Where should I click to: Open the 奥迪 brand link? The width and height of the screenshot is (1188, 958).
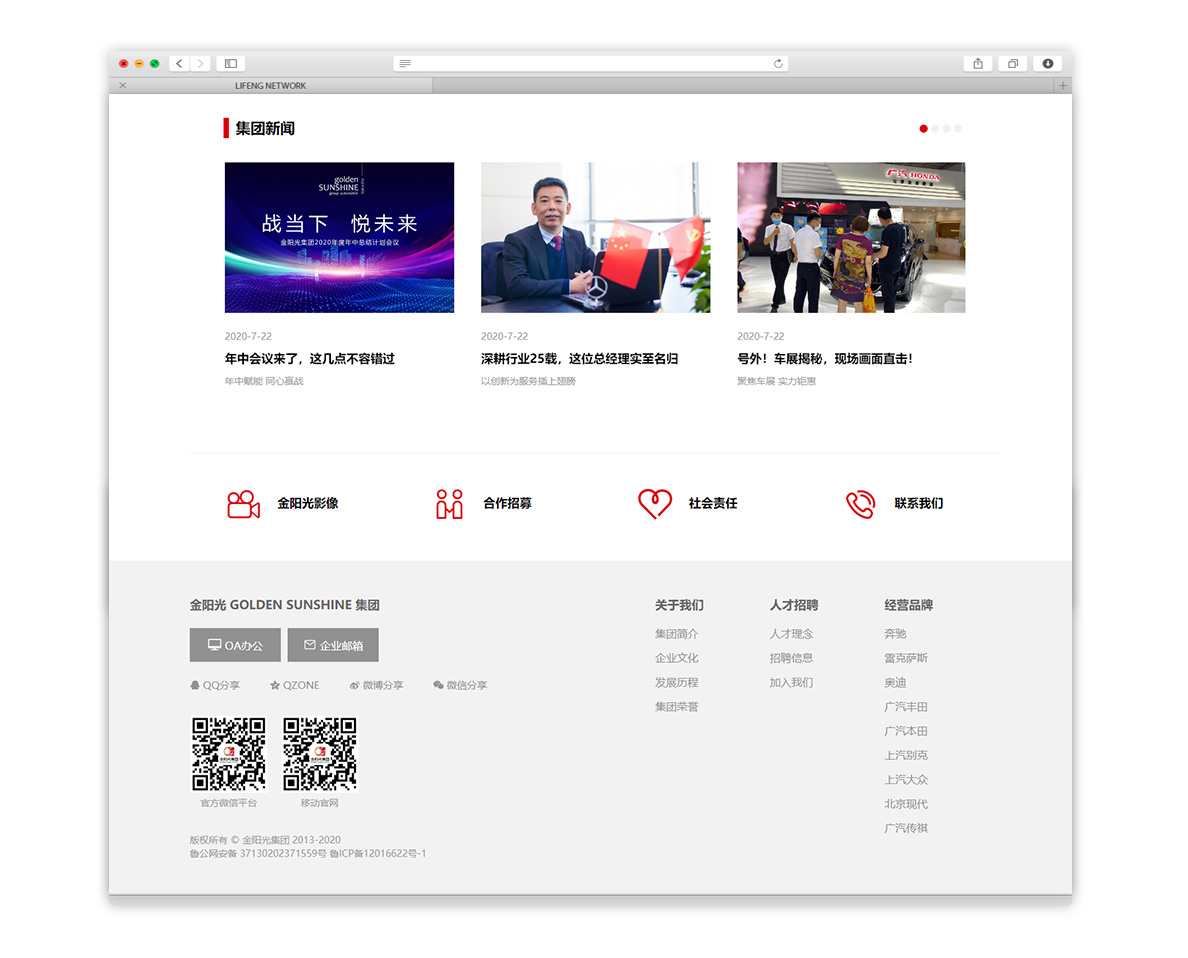click(895, 682)
